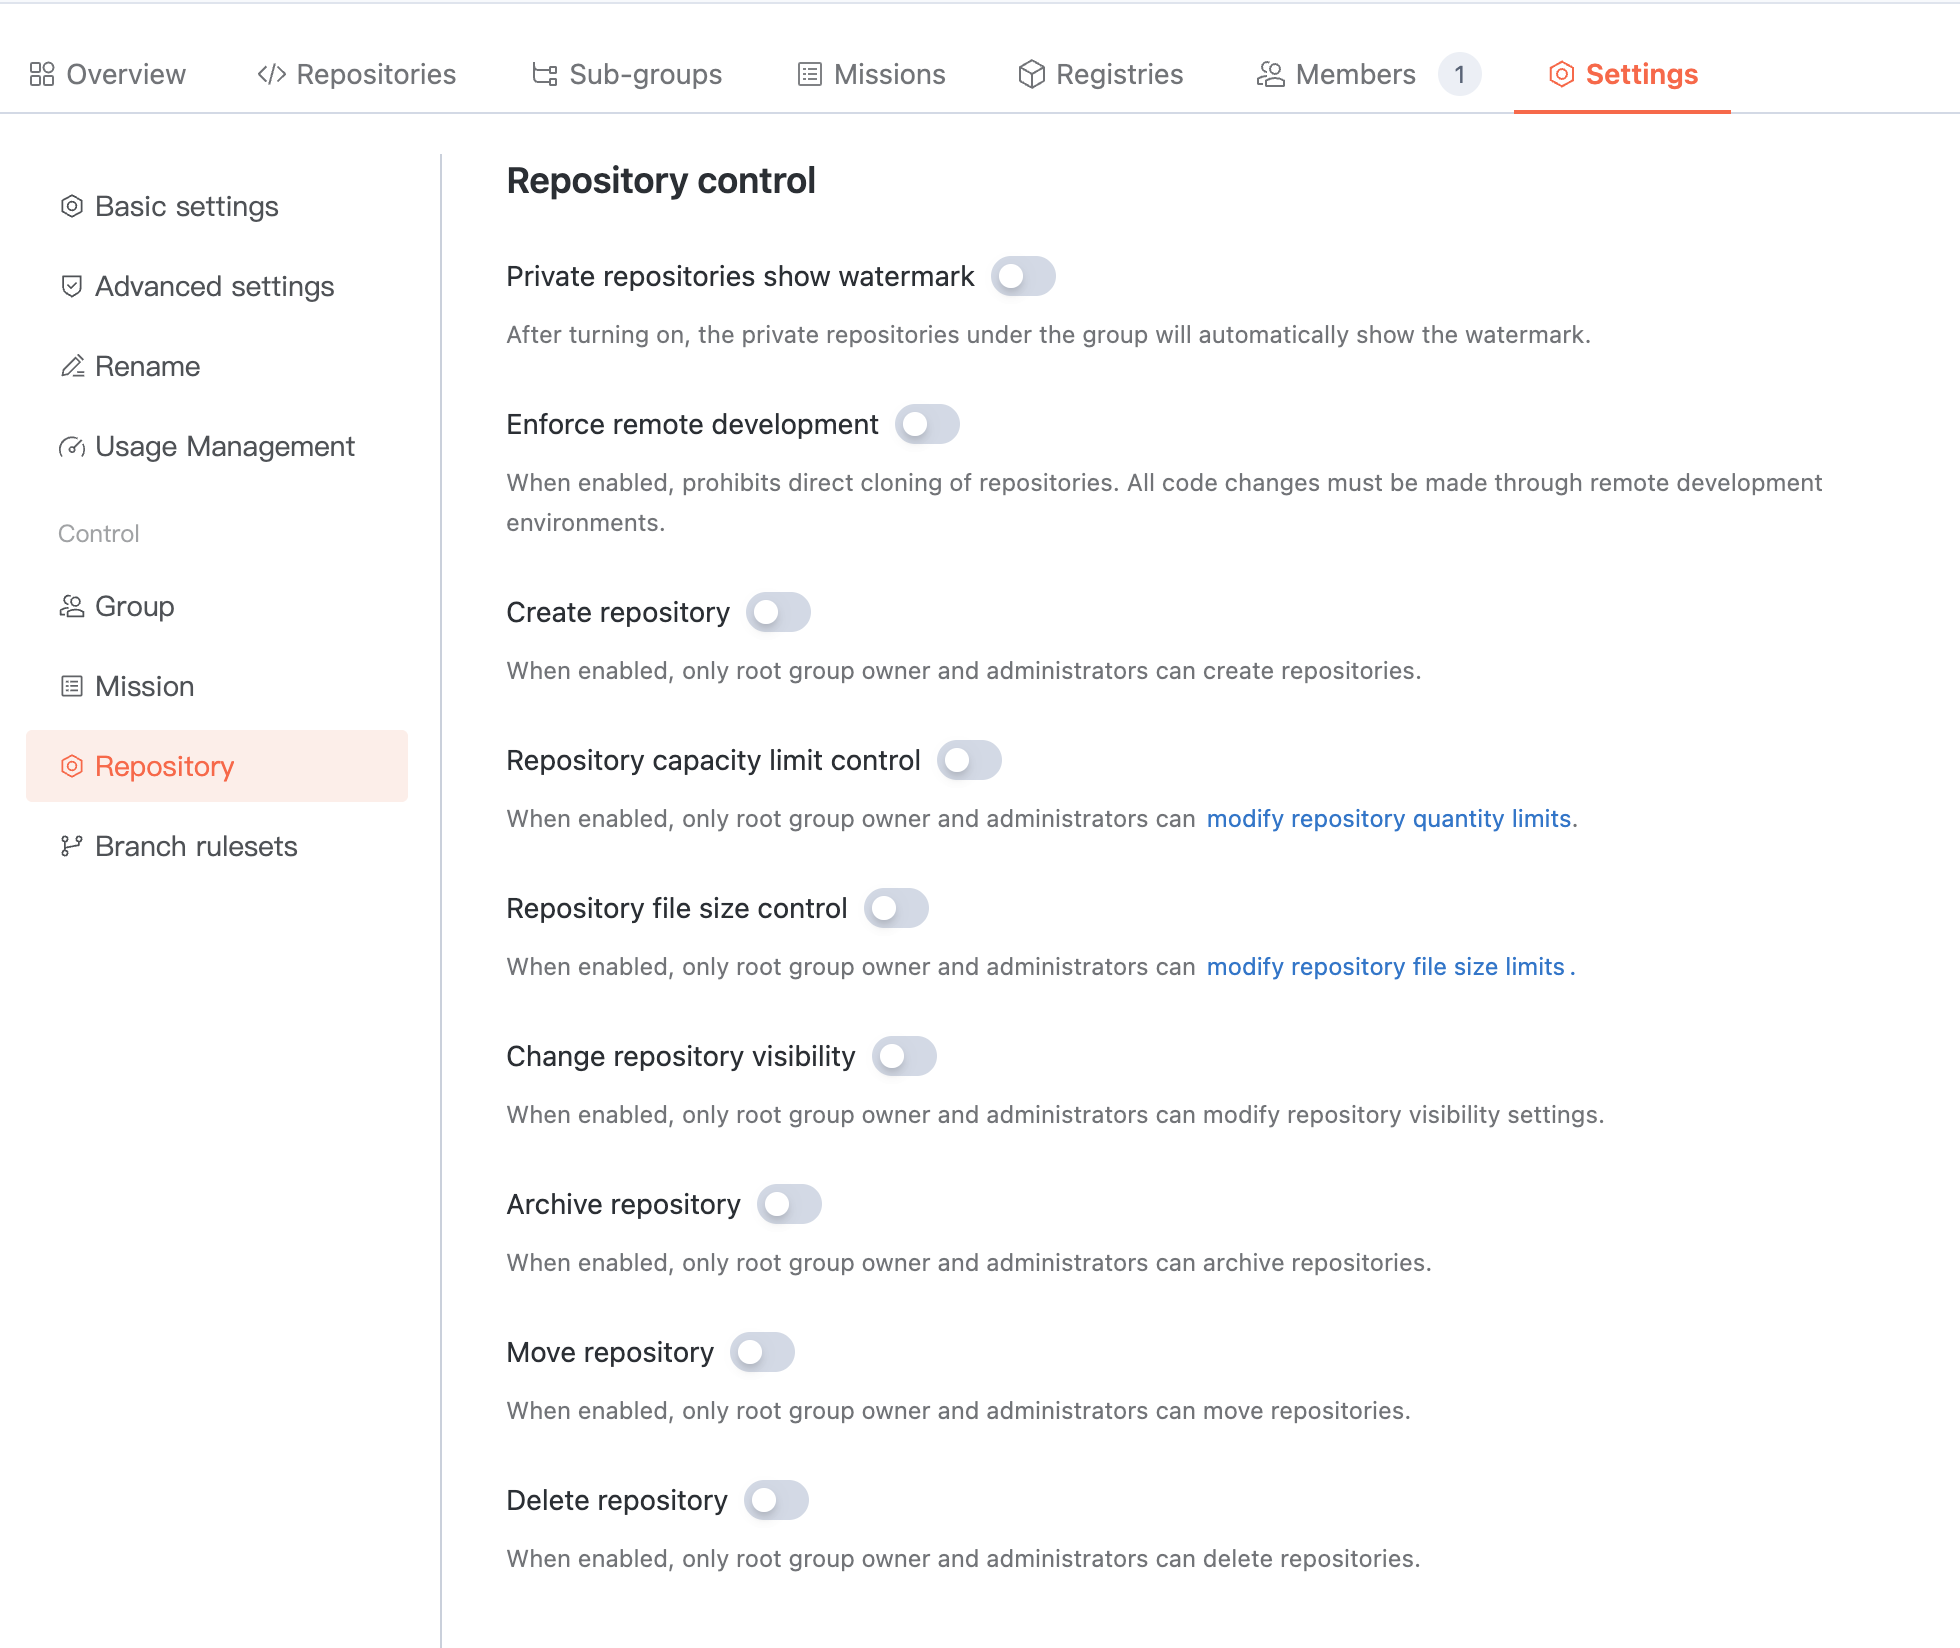Image resolution: width=1960 pixels, height=1648 pixels.
Task: Click the Branch rulesets branch icon
Action: (x=72, y=846)
